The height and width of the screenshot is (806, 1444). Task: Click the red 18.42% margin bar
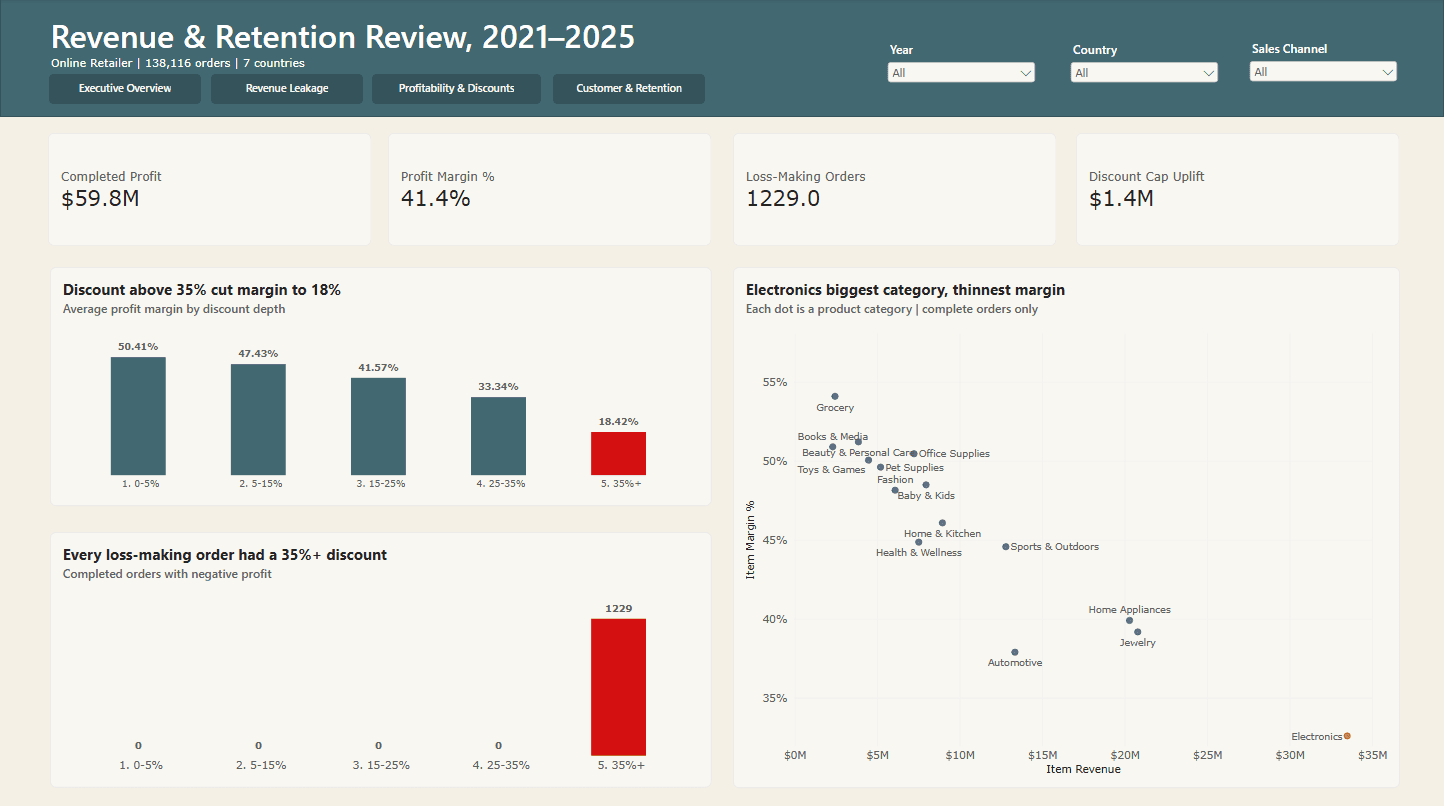tap(618, 454)
